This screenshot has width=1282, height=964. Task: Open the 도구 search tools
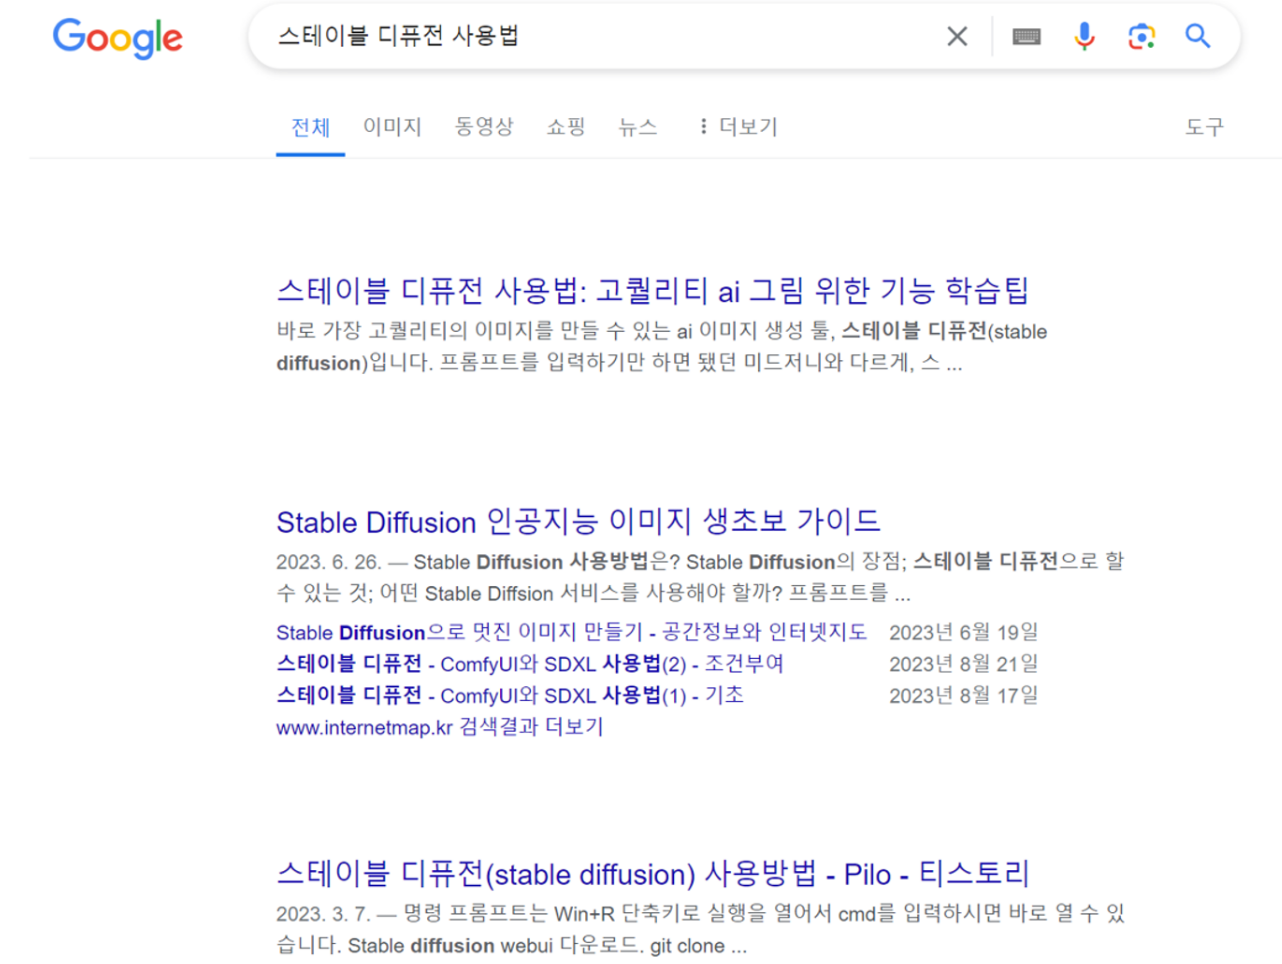coord(1204,127)
